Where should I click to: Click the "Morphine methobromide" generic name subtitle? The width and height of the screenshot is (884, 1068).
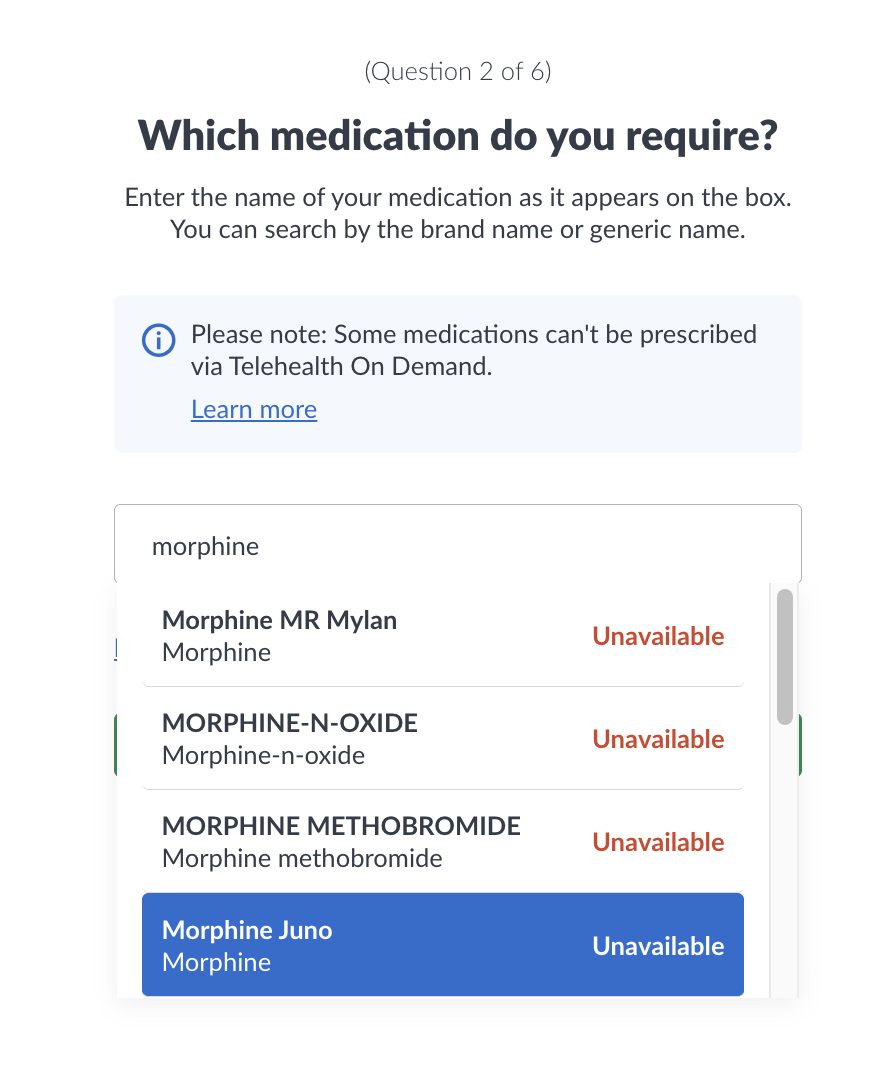(302, 858)
